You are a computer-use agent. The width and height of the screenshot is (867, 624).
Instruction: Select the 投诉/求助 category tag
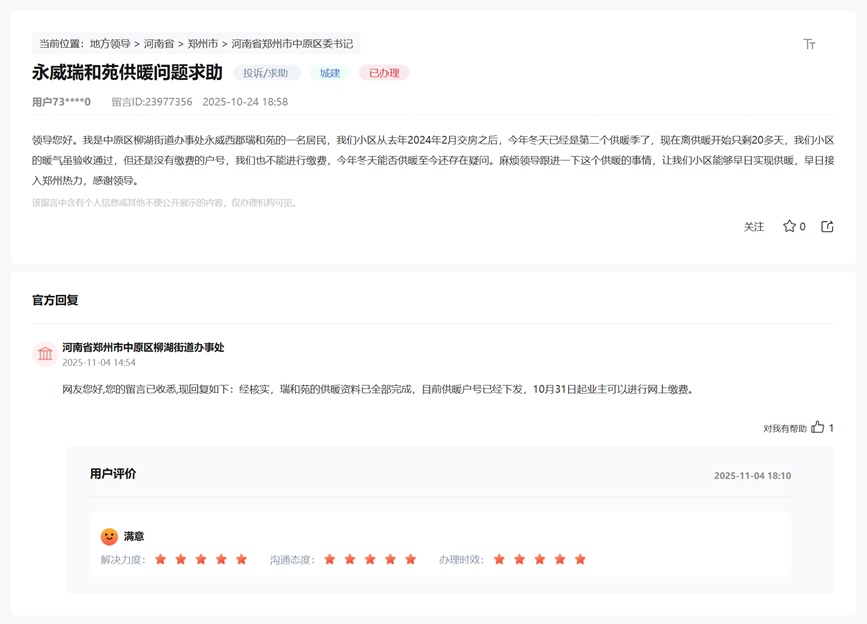[266, 73]
